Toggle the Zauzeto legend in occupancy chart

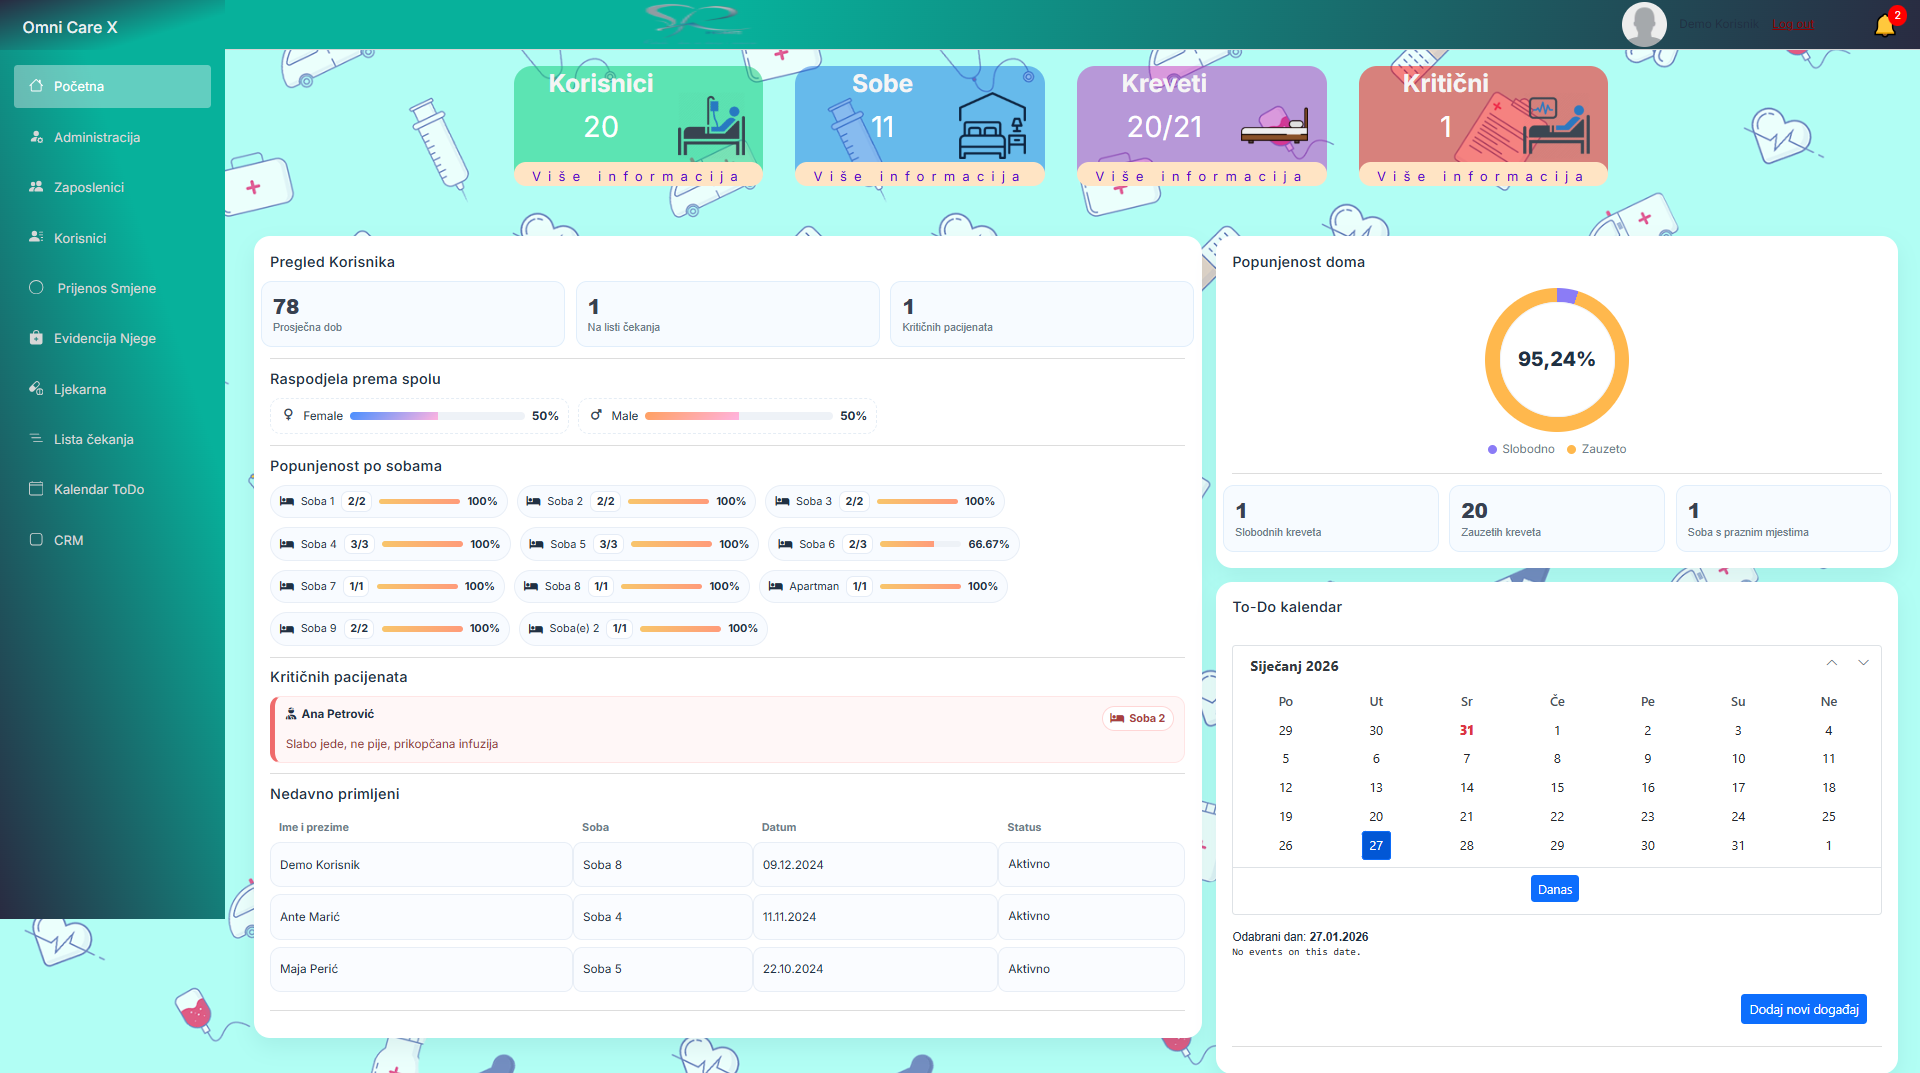1596,449
